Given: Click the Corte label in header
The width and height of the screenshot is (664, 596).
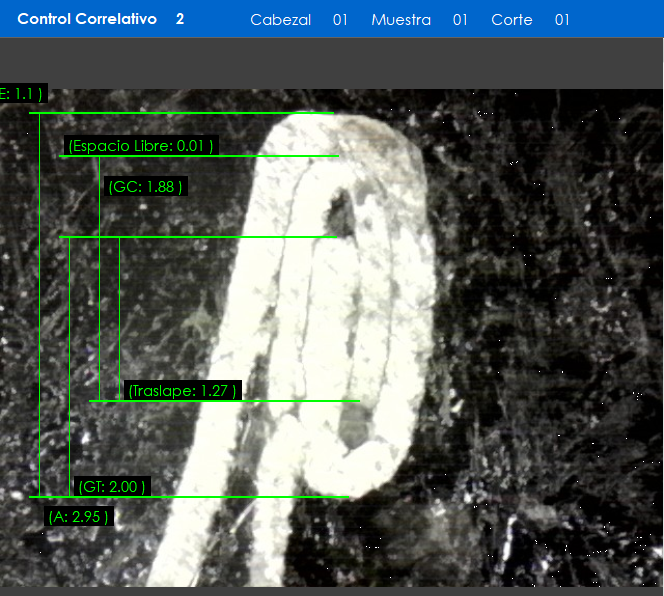Looking at the screenshot, I should point(511,20).
